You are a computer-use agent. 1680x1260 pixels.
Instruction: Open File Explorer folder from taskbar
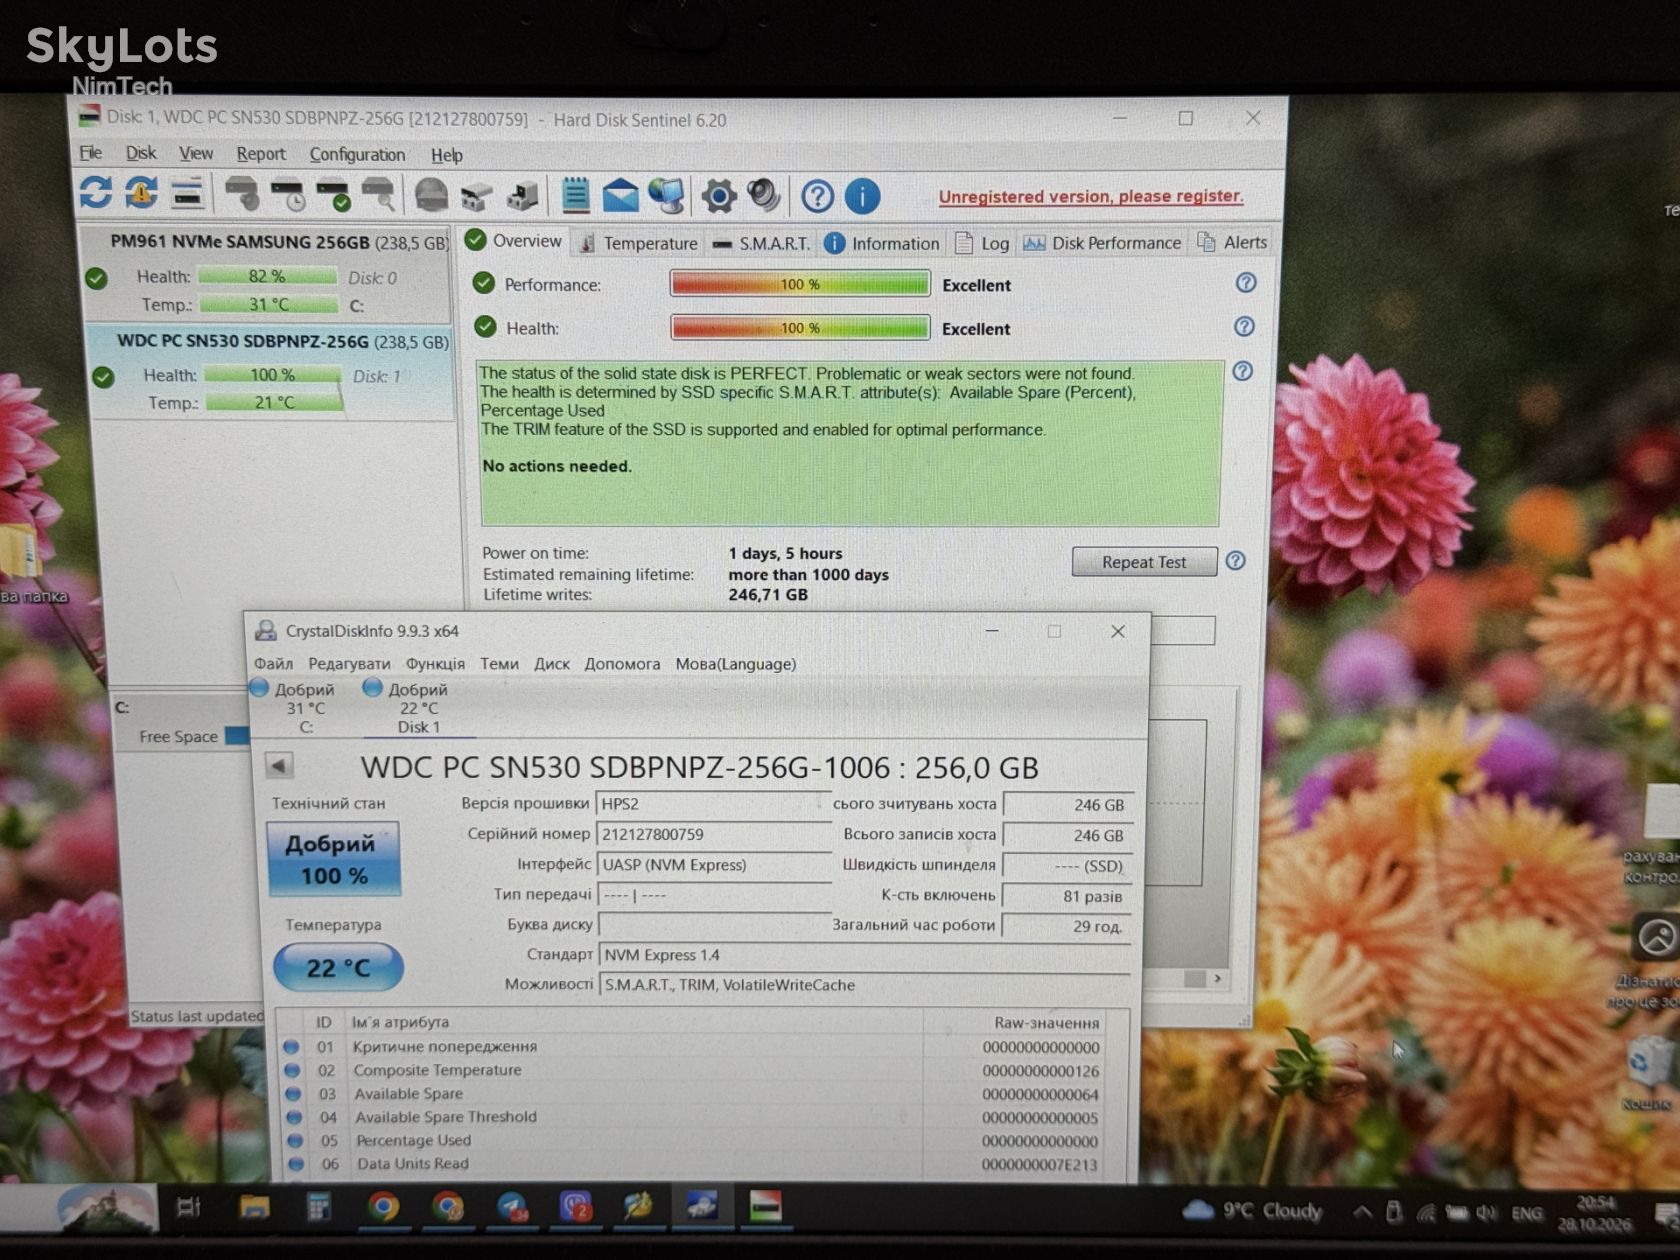click(x=254, y=1208)
